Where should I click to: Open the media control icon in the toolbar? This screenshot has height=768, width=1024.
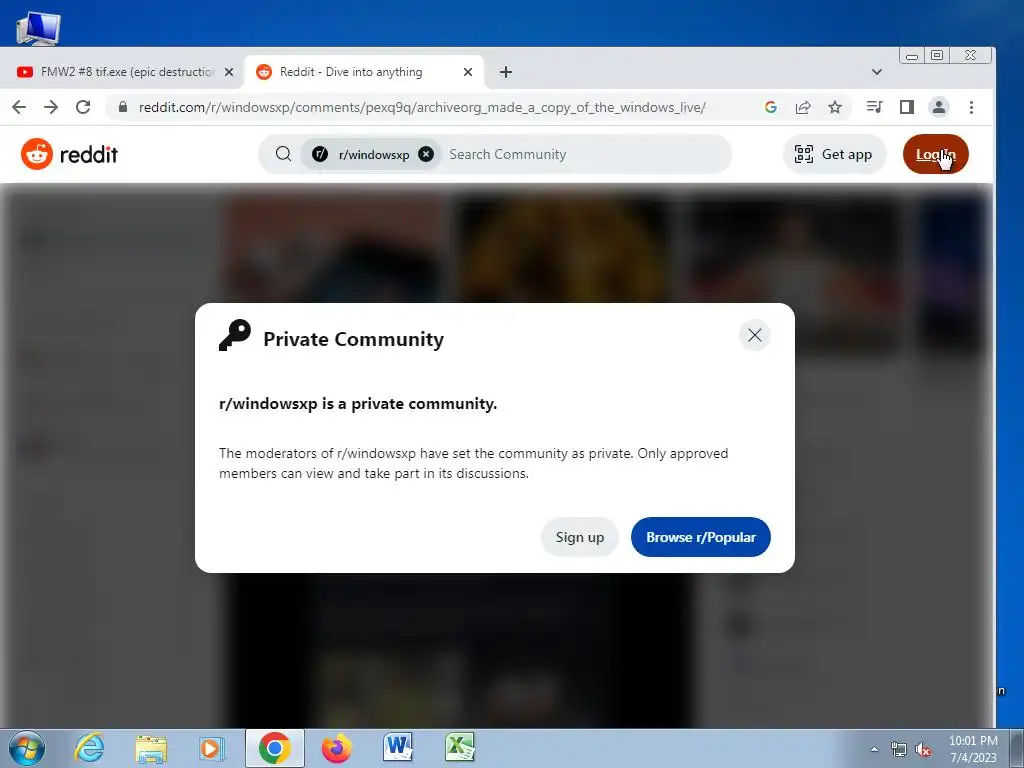pos(874,106)
